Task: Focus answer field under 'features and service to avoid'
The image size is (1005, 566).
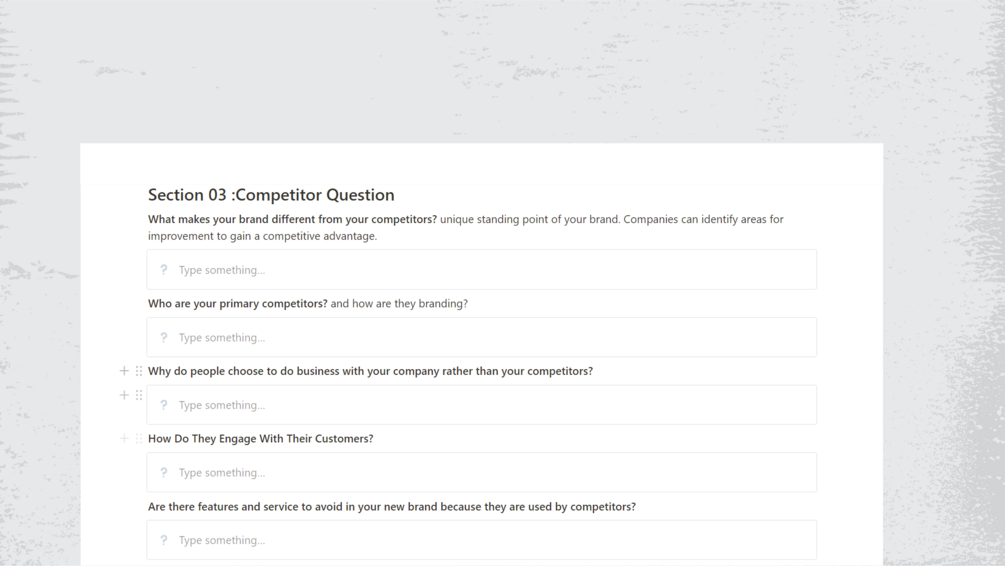Action: pyautogui.click(x=490, y=540)
